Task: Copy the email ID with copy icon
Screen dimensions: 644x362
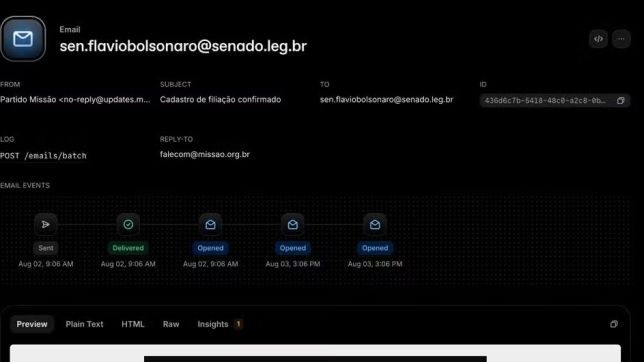Action: [621, 101]
